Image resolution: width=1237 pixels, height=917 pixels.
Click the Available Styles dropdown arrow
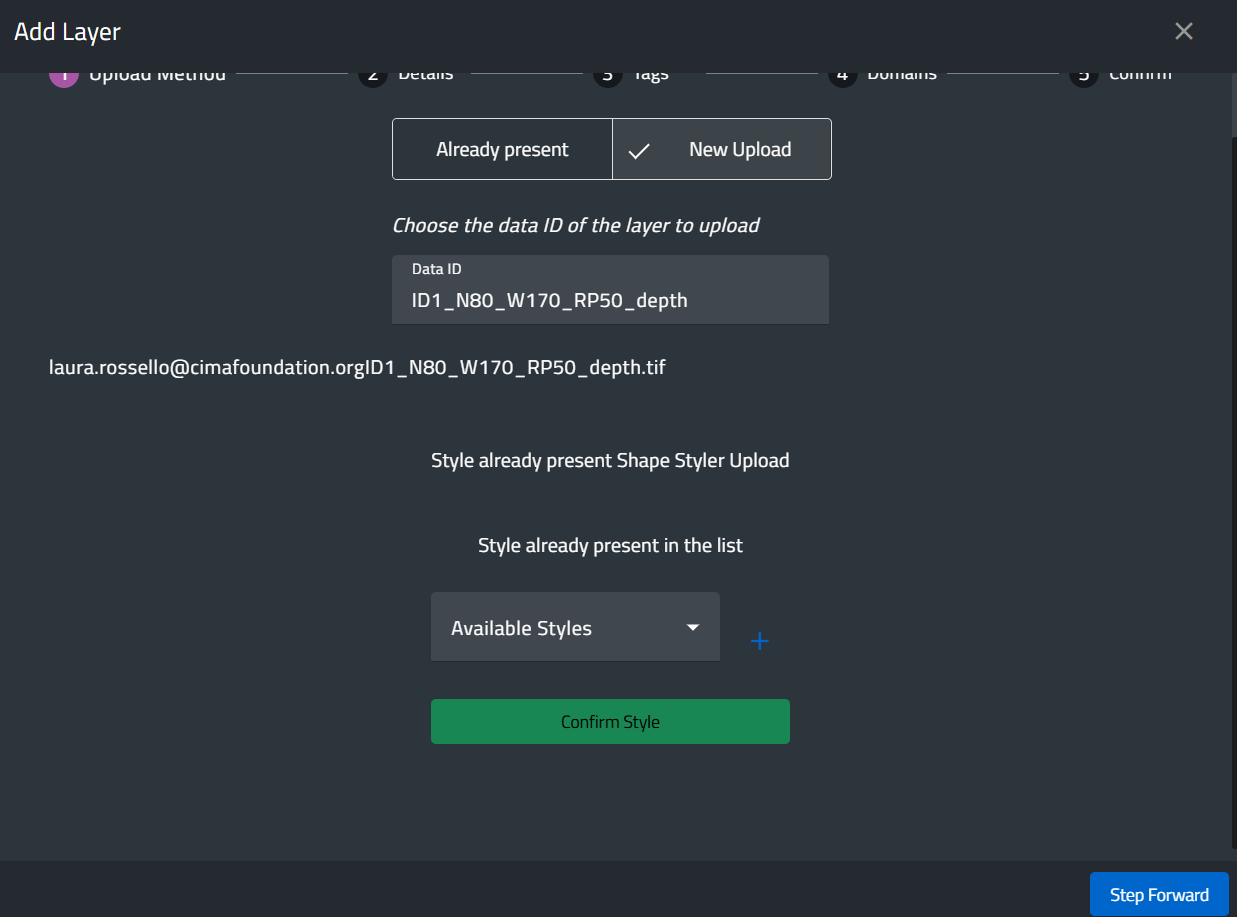click(x=692, y=628)
